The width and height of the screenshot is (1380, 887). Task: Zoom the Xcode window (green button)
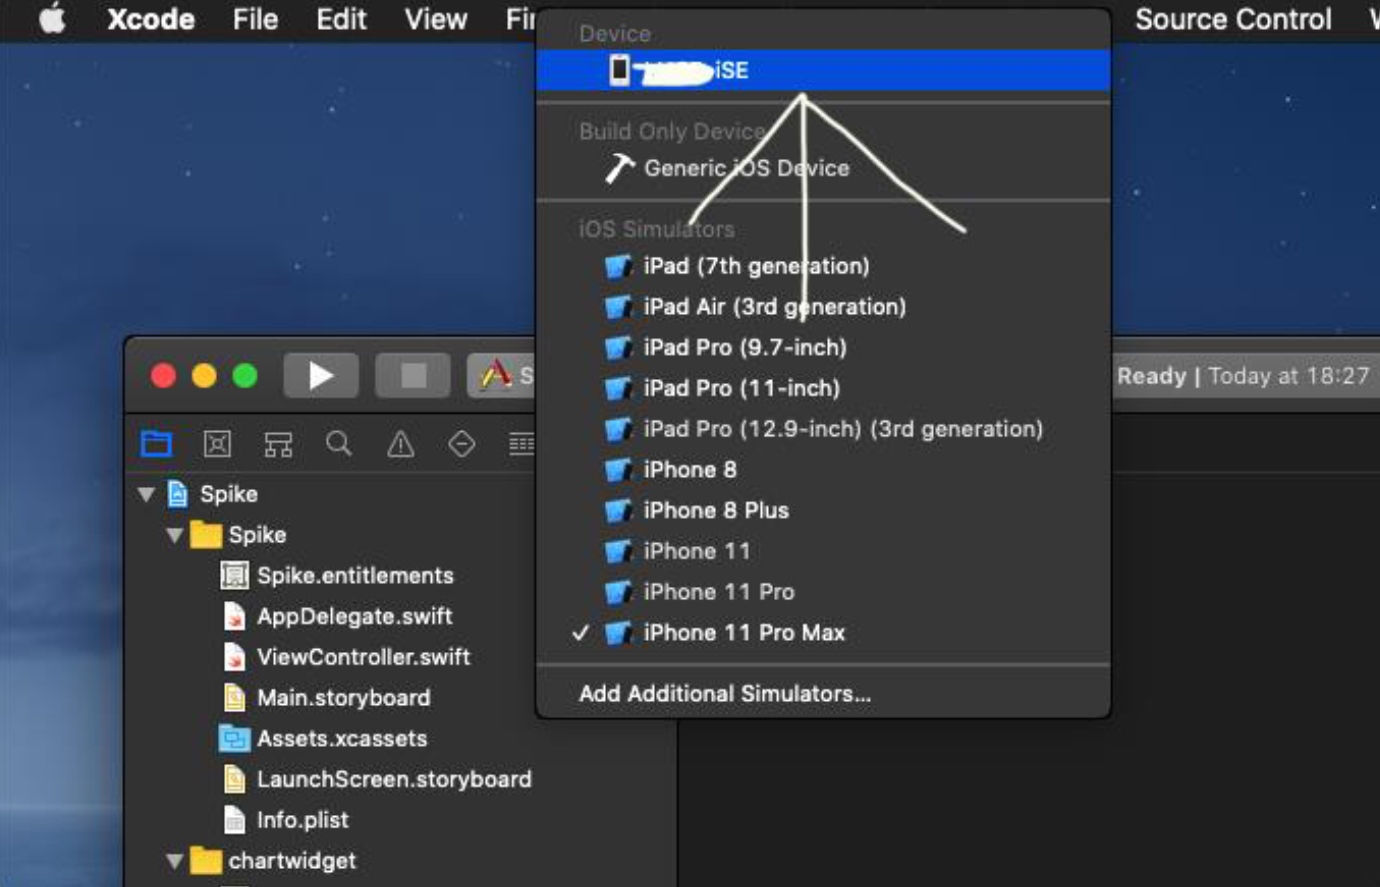(x=245, y=376)
